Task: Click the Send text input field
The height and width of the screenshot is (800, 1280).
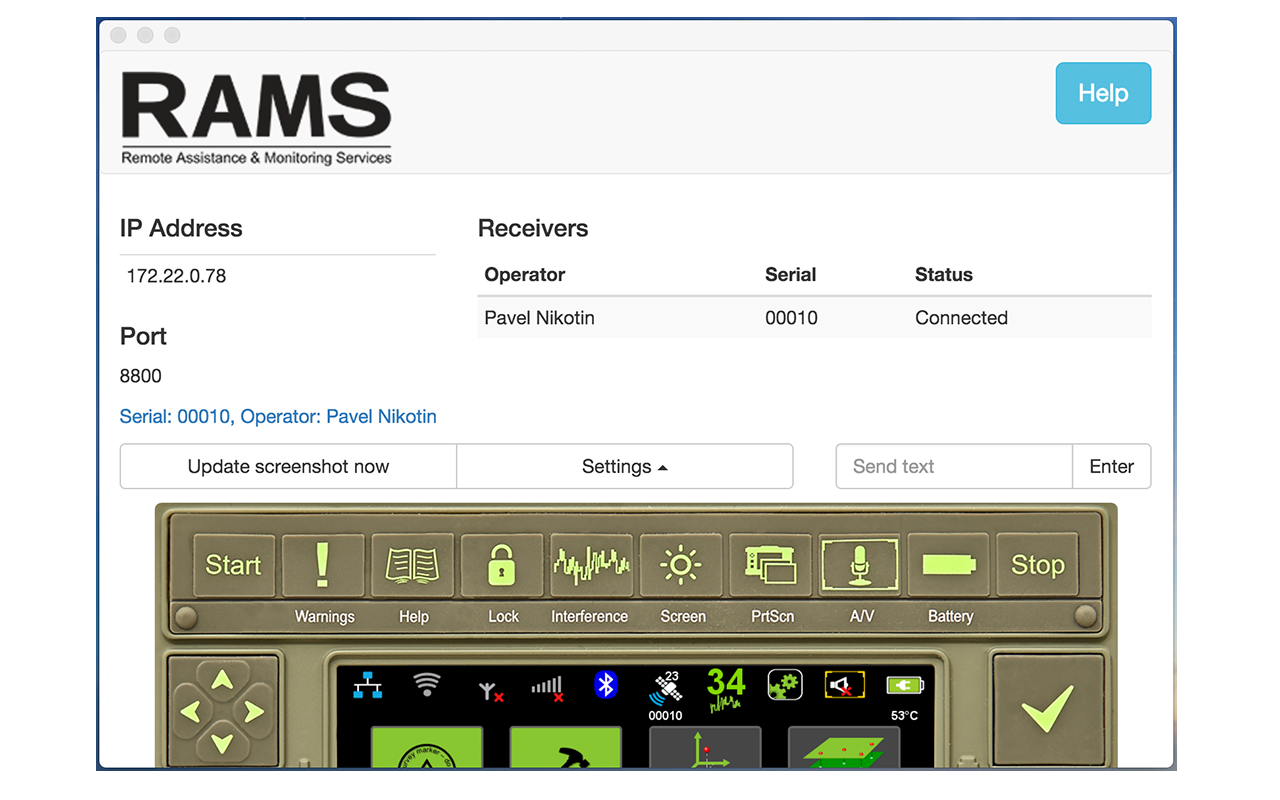Action: click(x=954, y=467)
